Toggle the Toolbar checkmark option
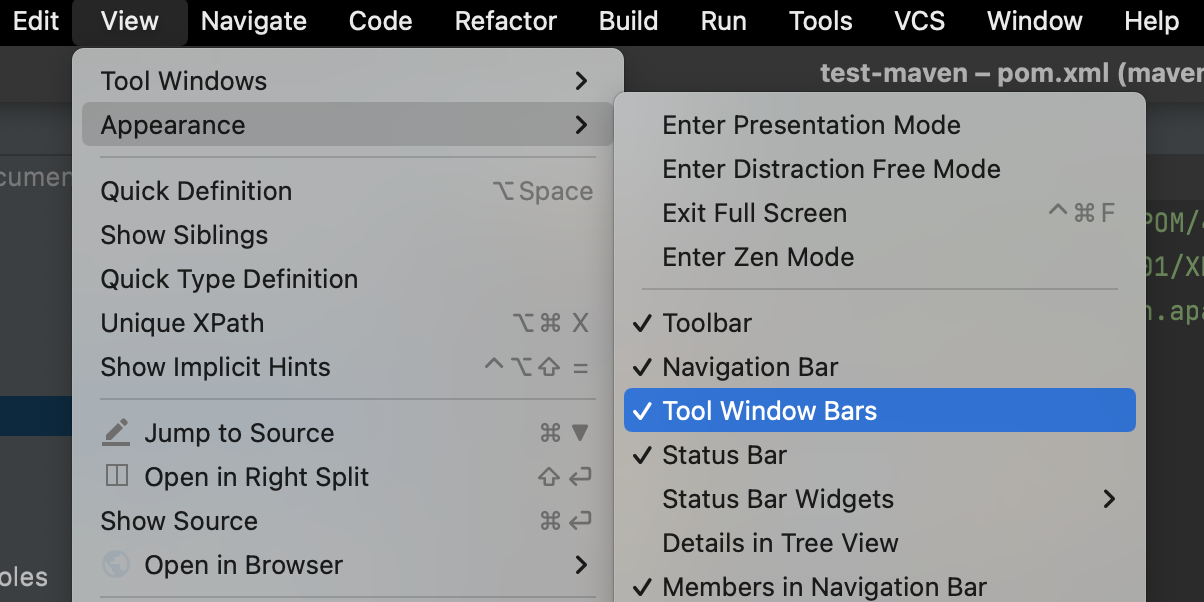The image size is (1204, 602). point(707,323)
